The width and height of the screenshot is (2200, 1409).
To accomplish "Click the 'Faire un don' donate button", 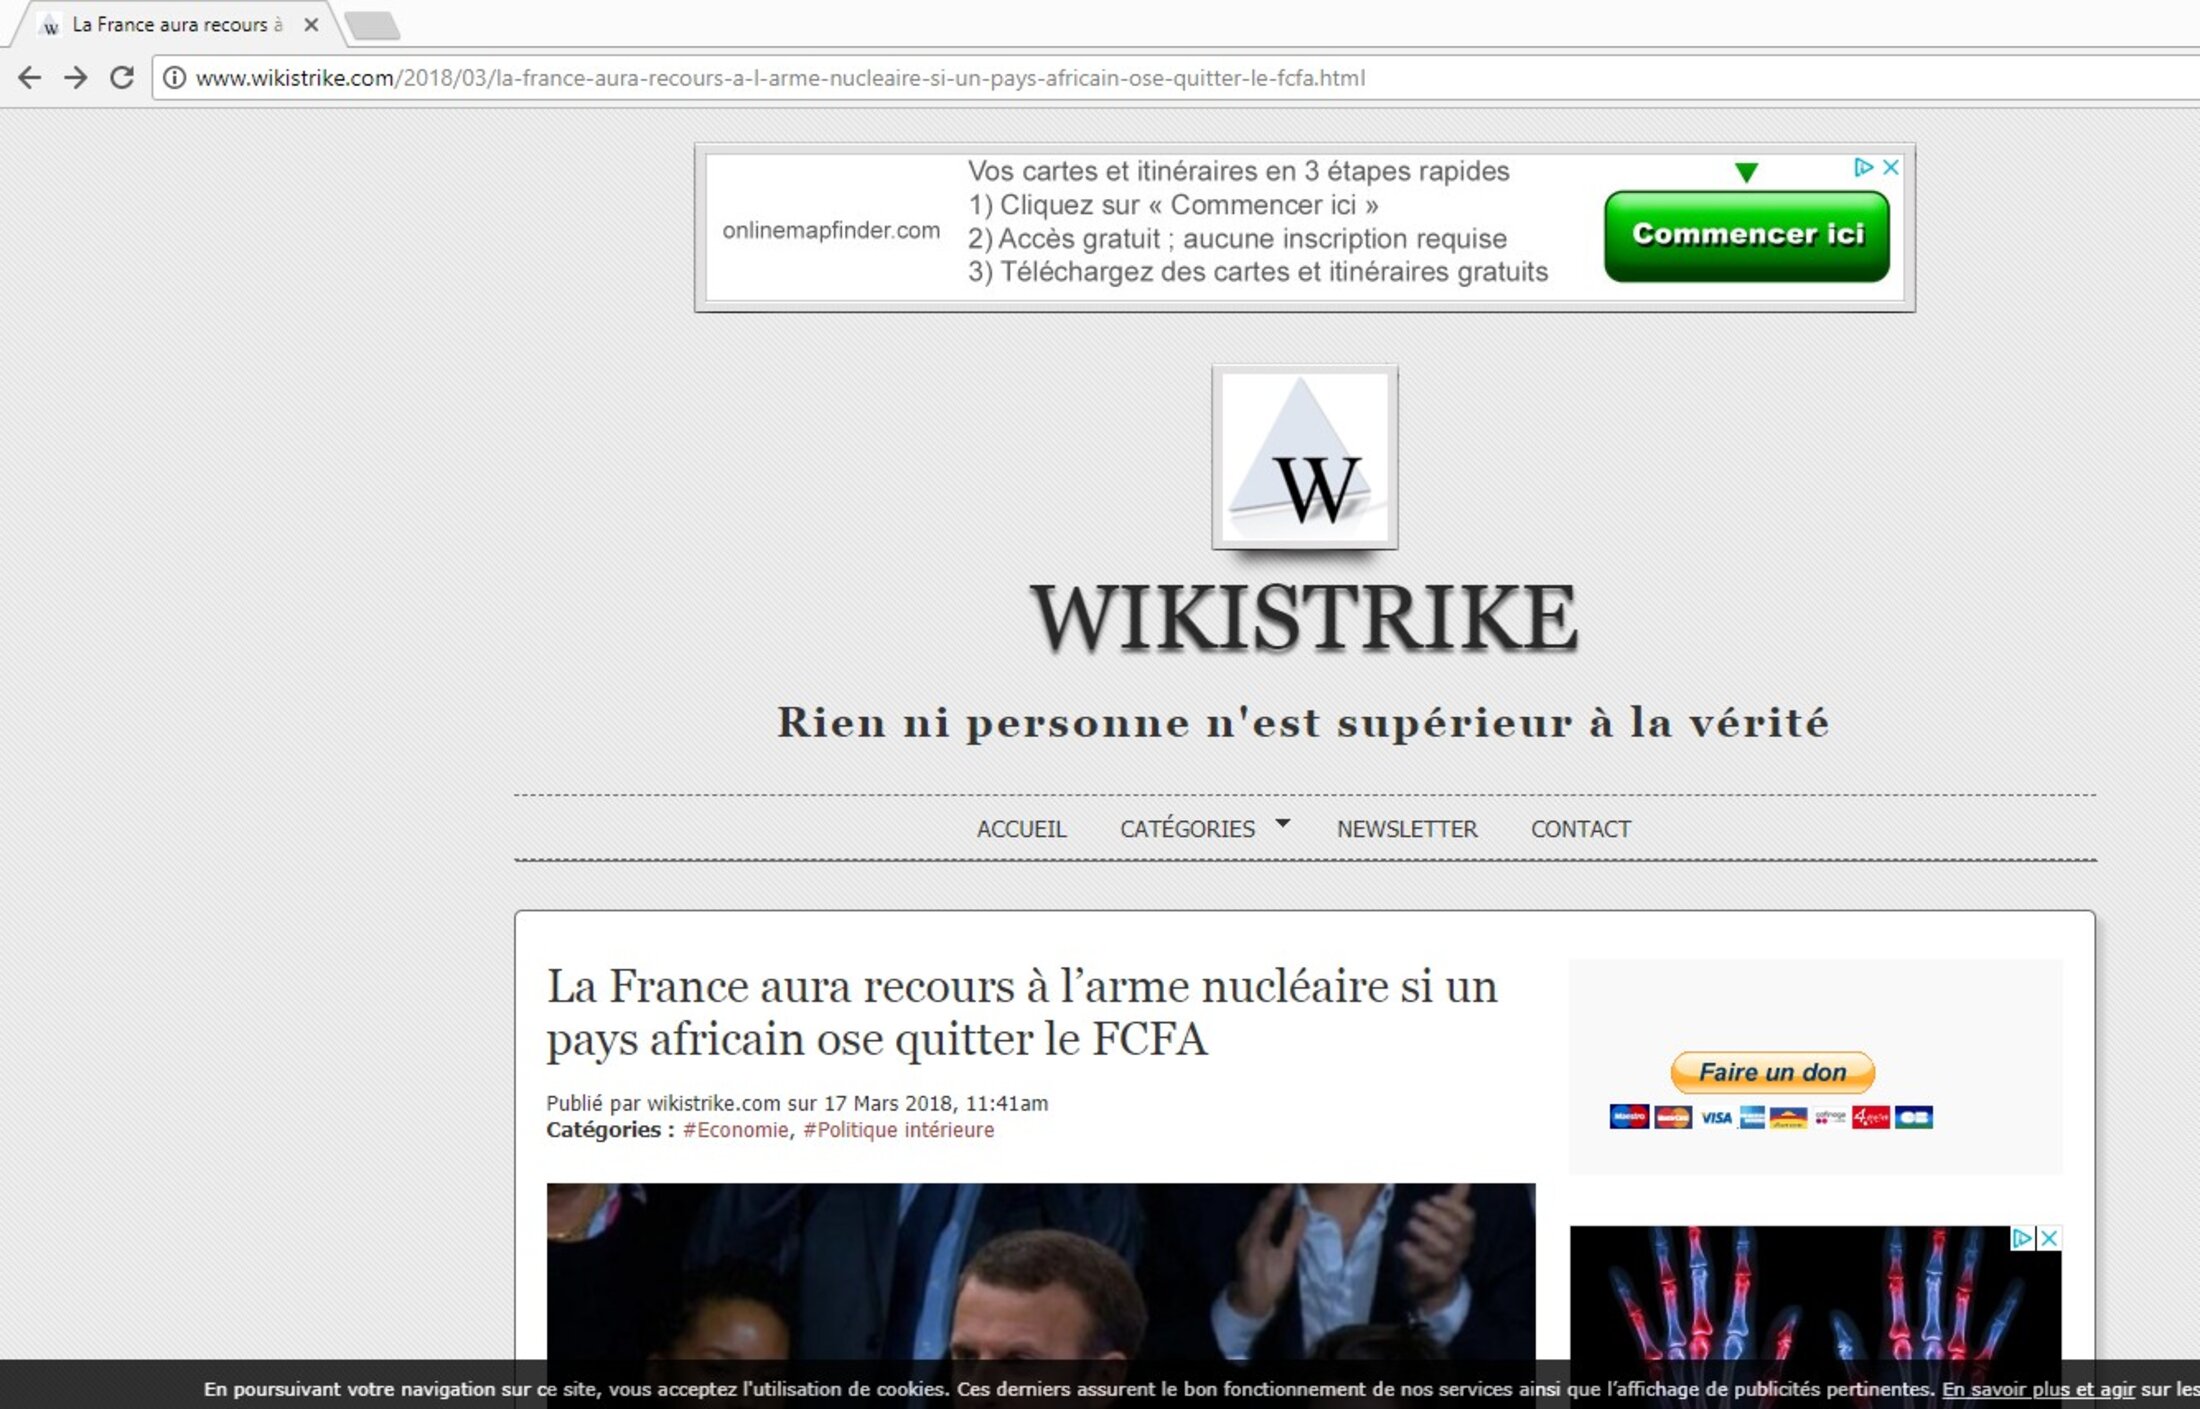I will click(x=1772, y=1072).
